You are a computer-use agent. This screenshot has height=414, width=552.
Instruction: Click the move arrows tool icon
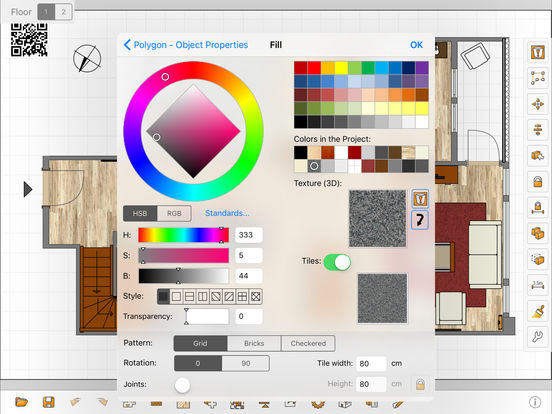click(538, 104)
